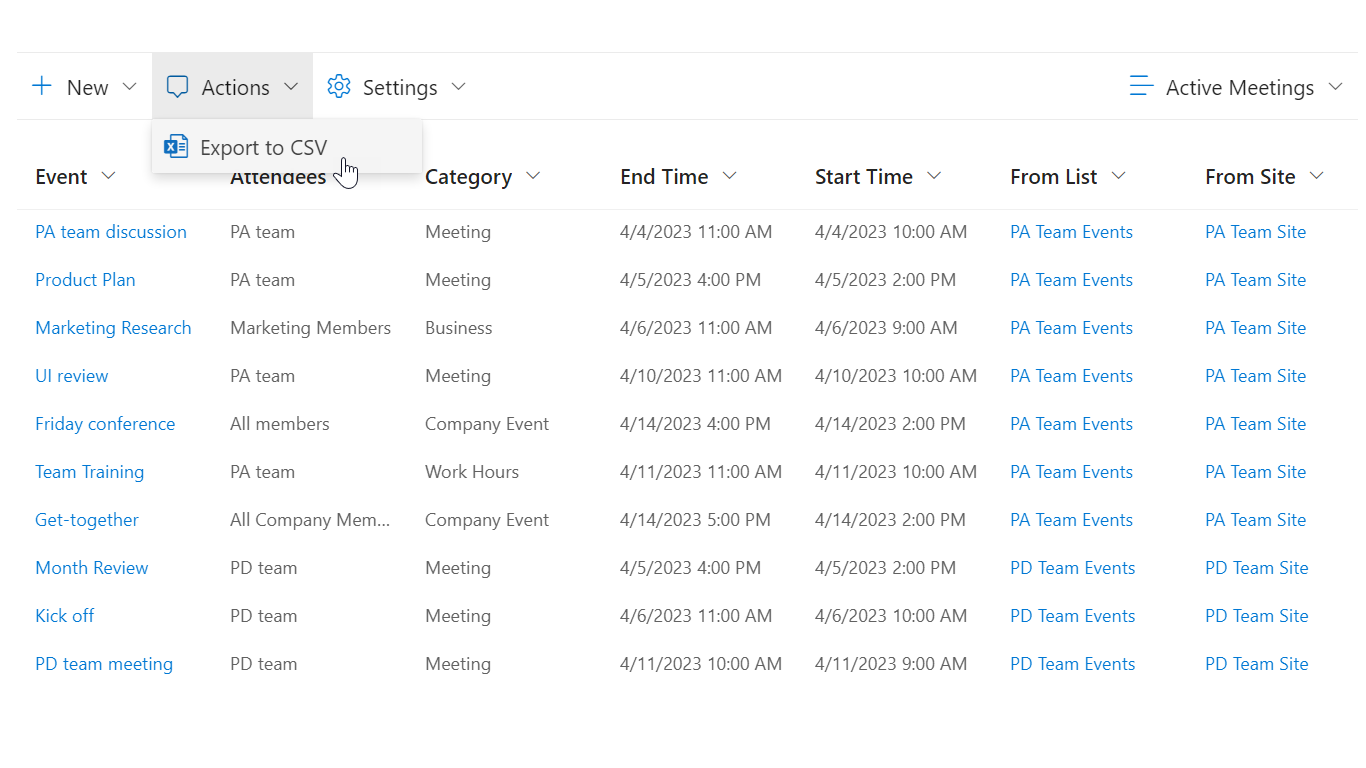
Task: Sort by the Start Time column header
Action: coord(863,177)
